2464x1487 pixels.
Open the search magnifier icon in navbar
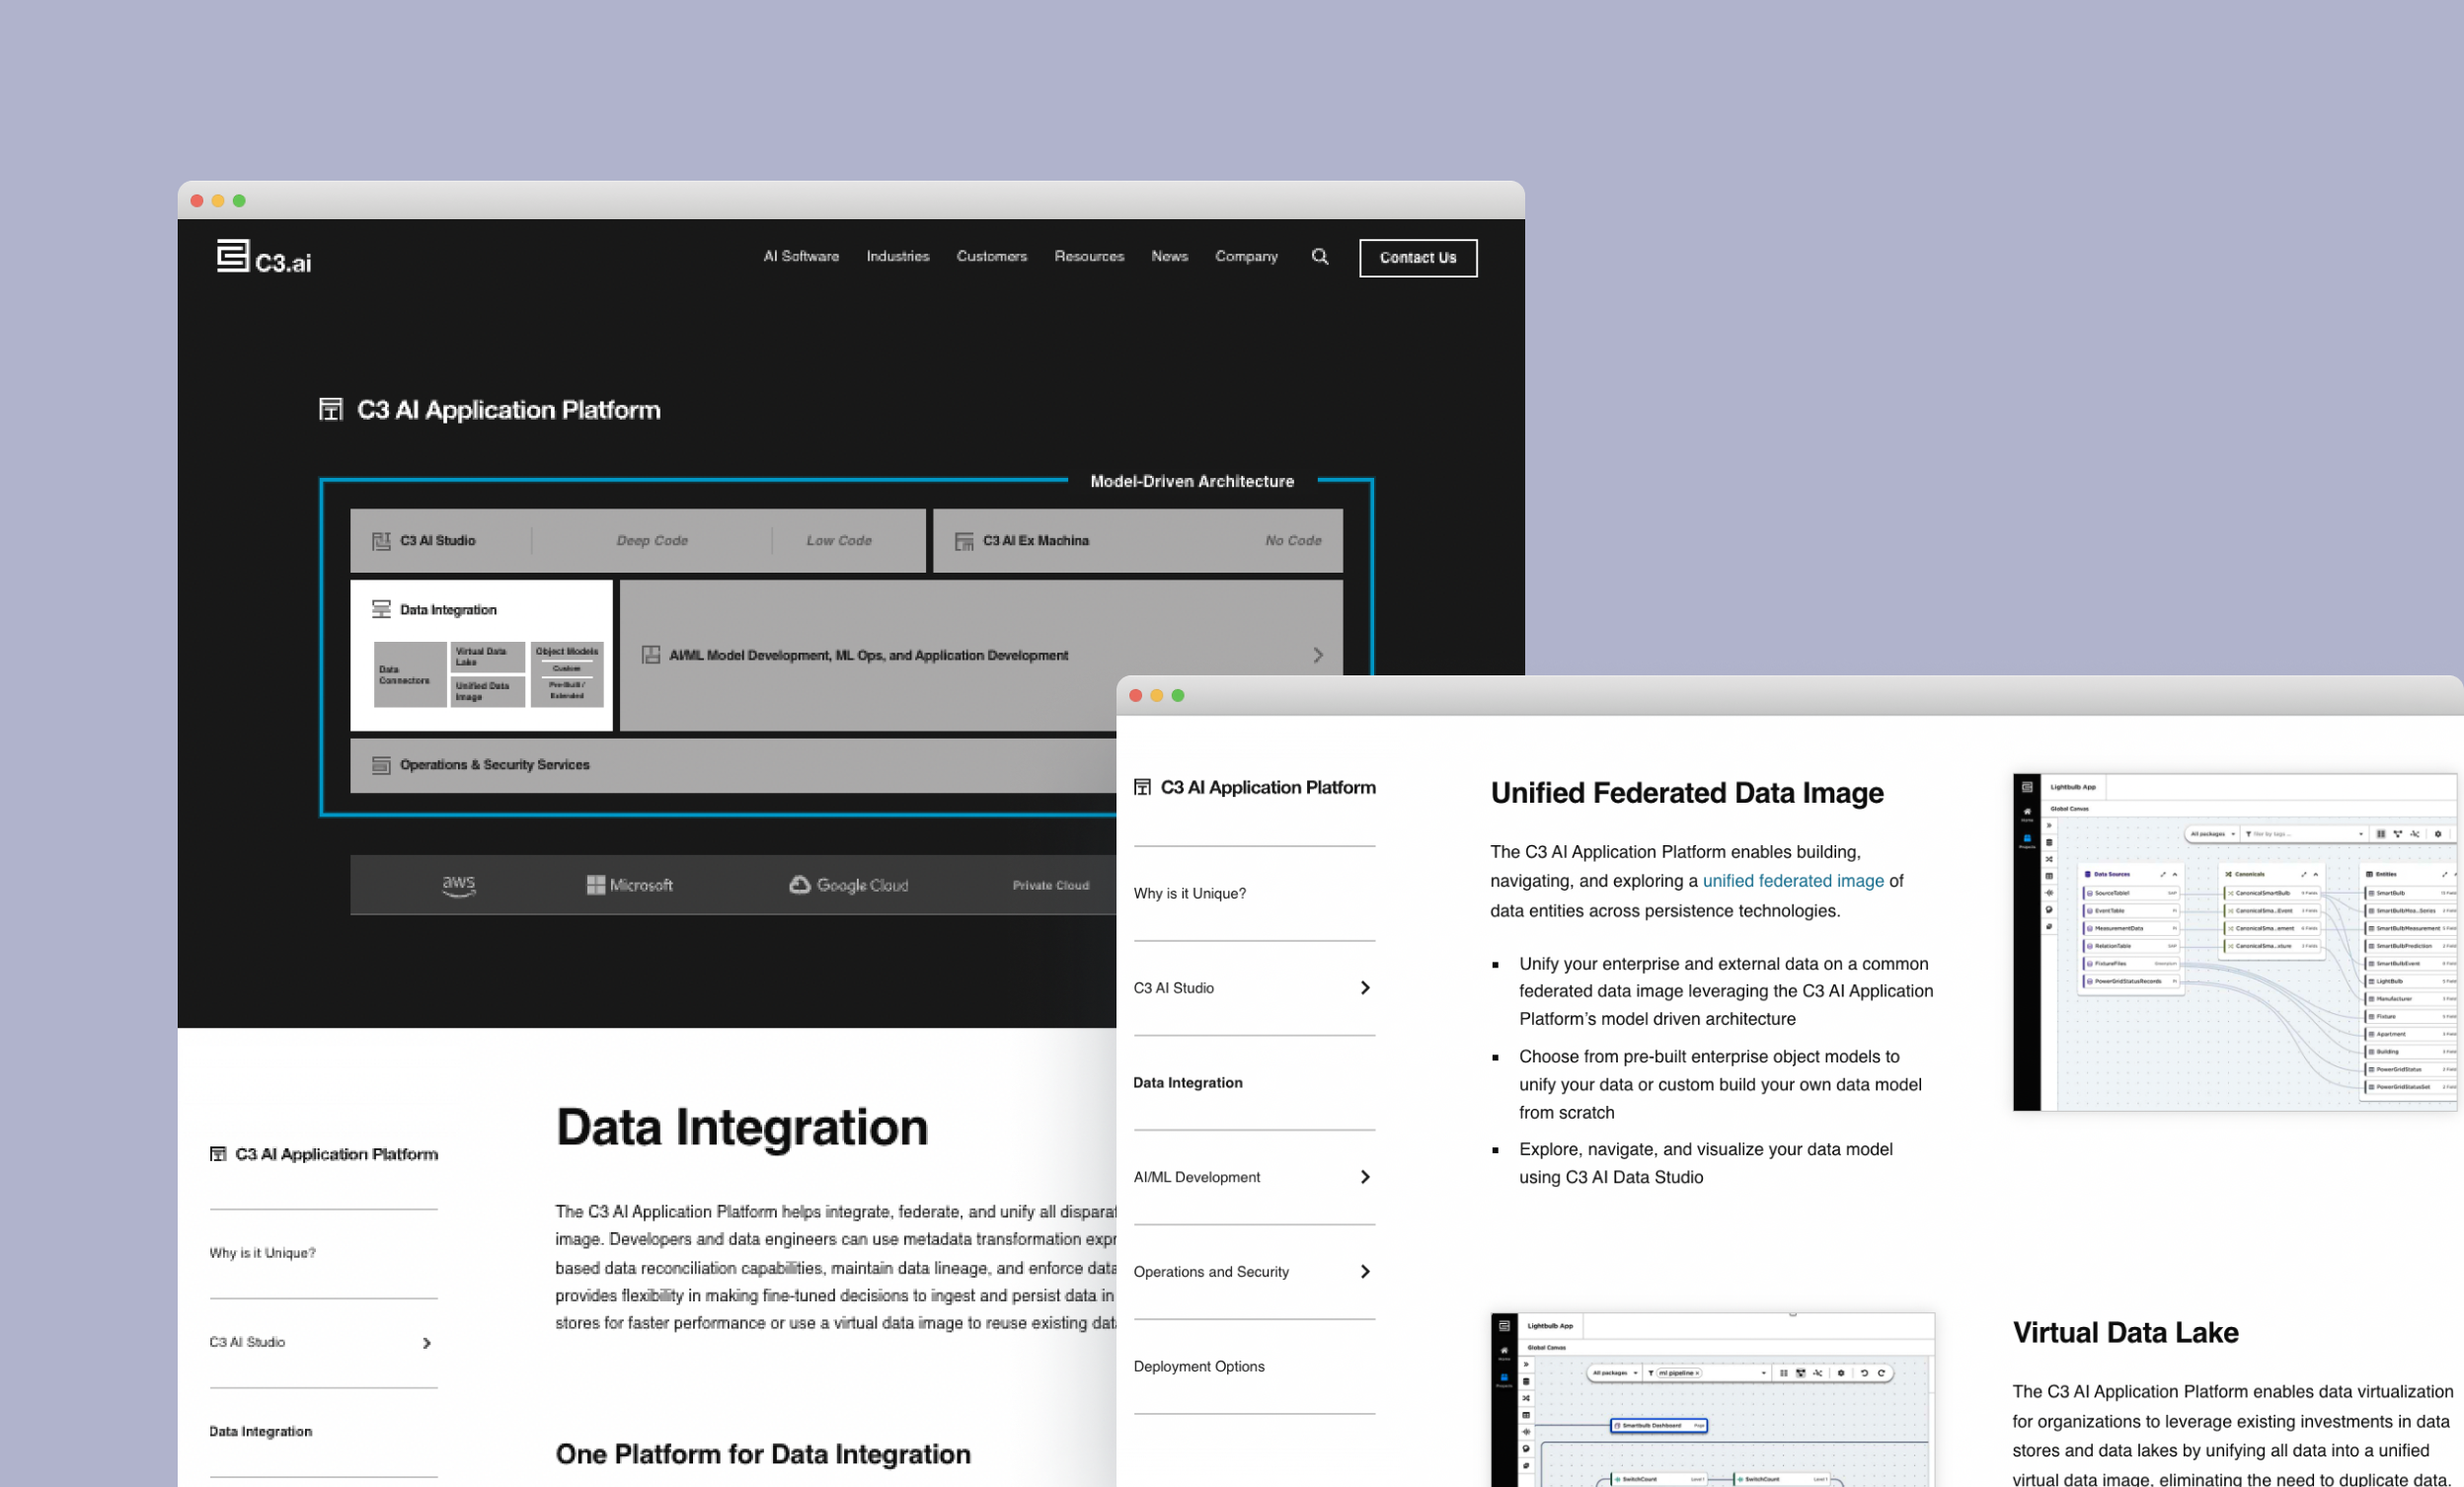click(1320, 257)
